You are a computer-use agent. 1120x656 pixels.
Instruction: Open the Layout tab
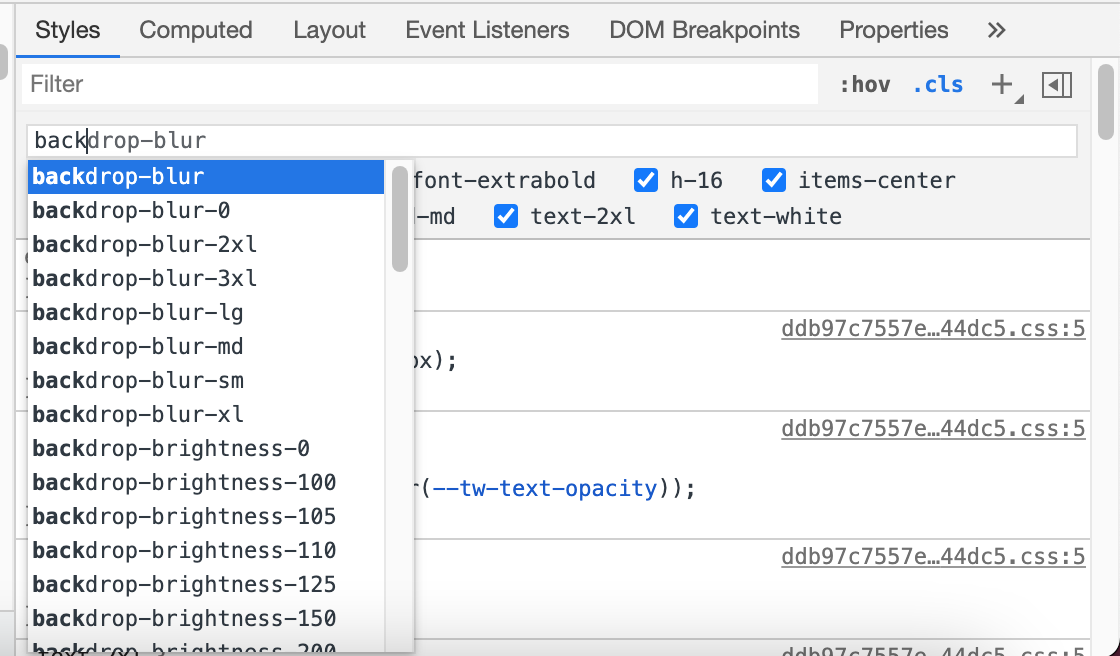(329, 30)
